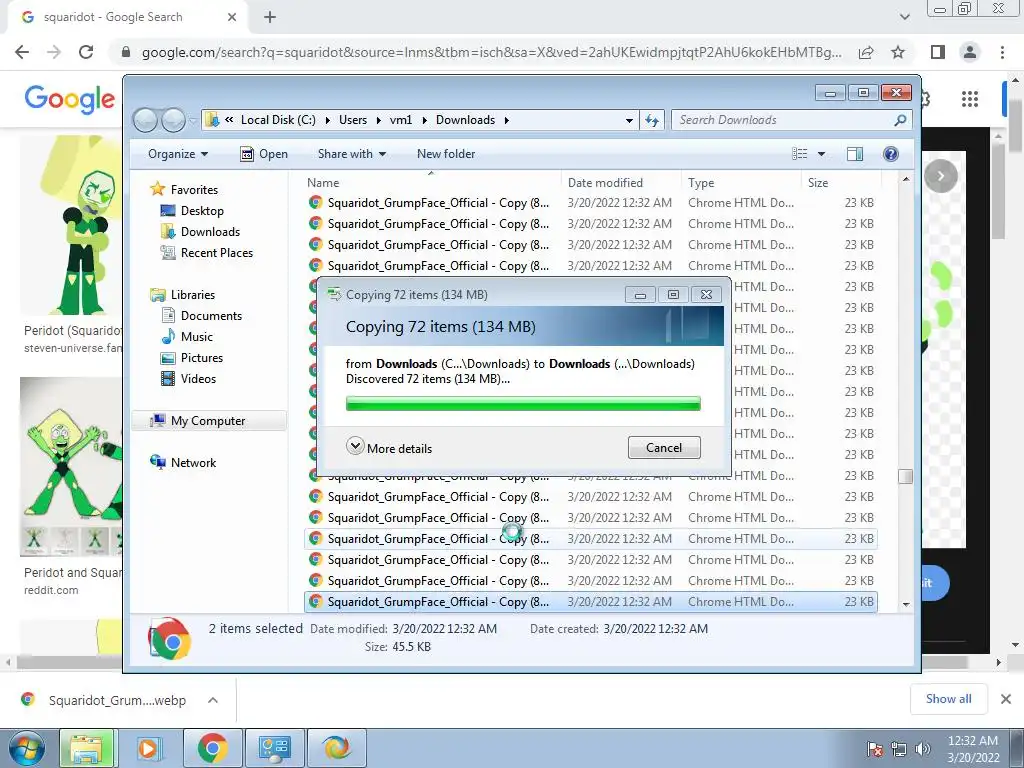Select Recent Places in navigation pane
Screen dimensions: 1024x768
coord(217,253)
